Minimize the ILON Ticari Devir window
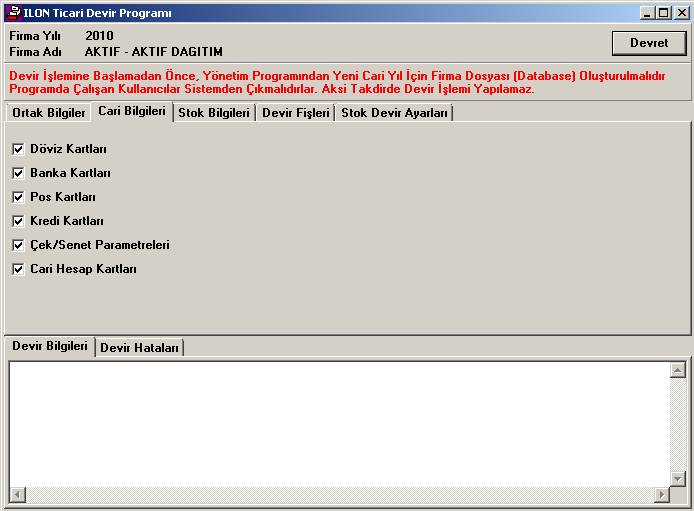This screenshot has height=511, width=694. [x=647, y=13]
